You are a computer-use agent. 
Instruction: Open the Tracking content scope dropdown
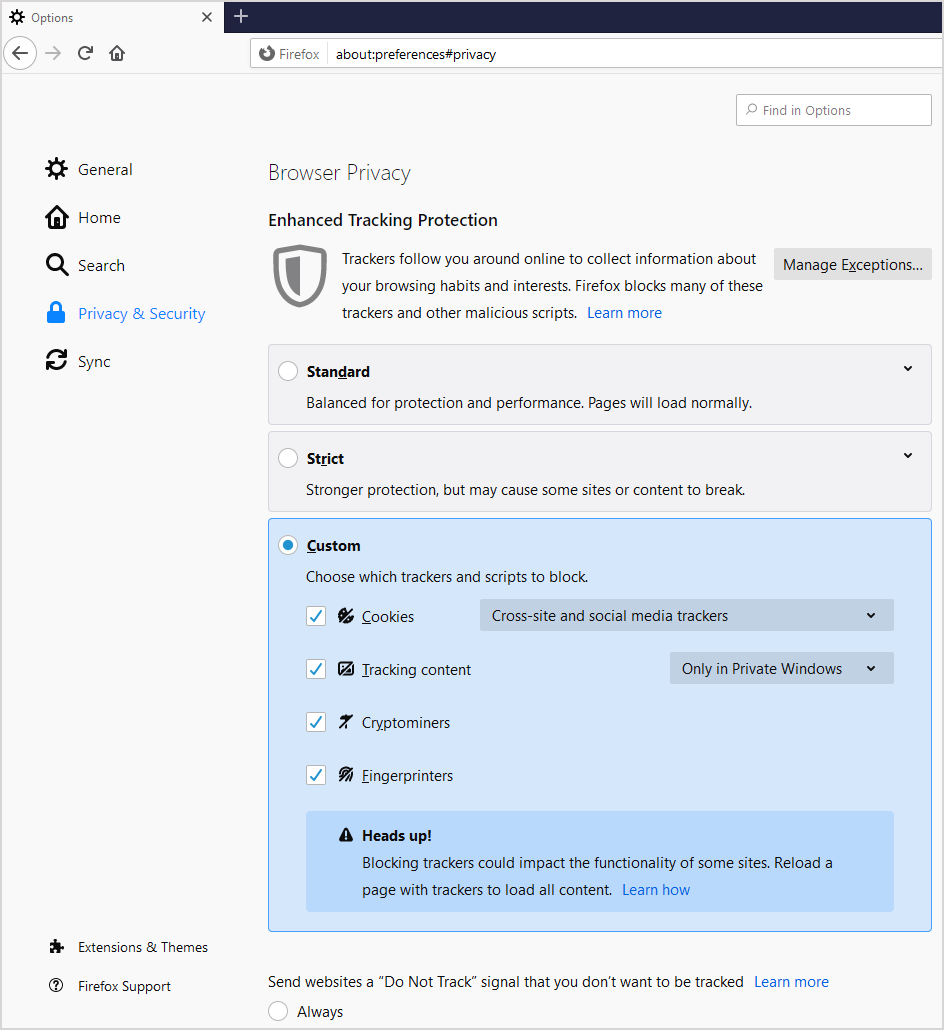781,668
